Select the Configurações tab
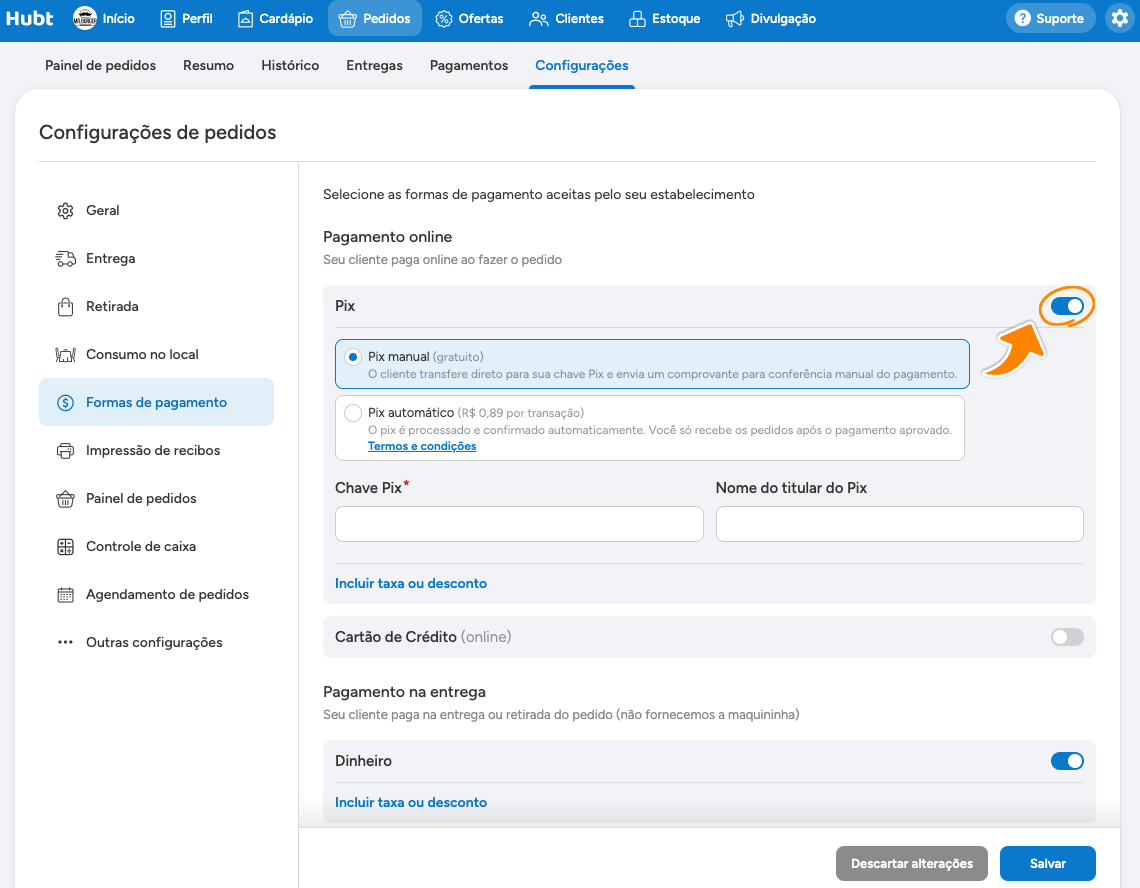This screenshot has height=888, width=1140. pyautogui.click(x=582, y=65)
